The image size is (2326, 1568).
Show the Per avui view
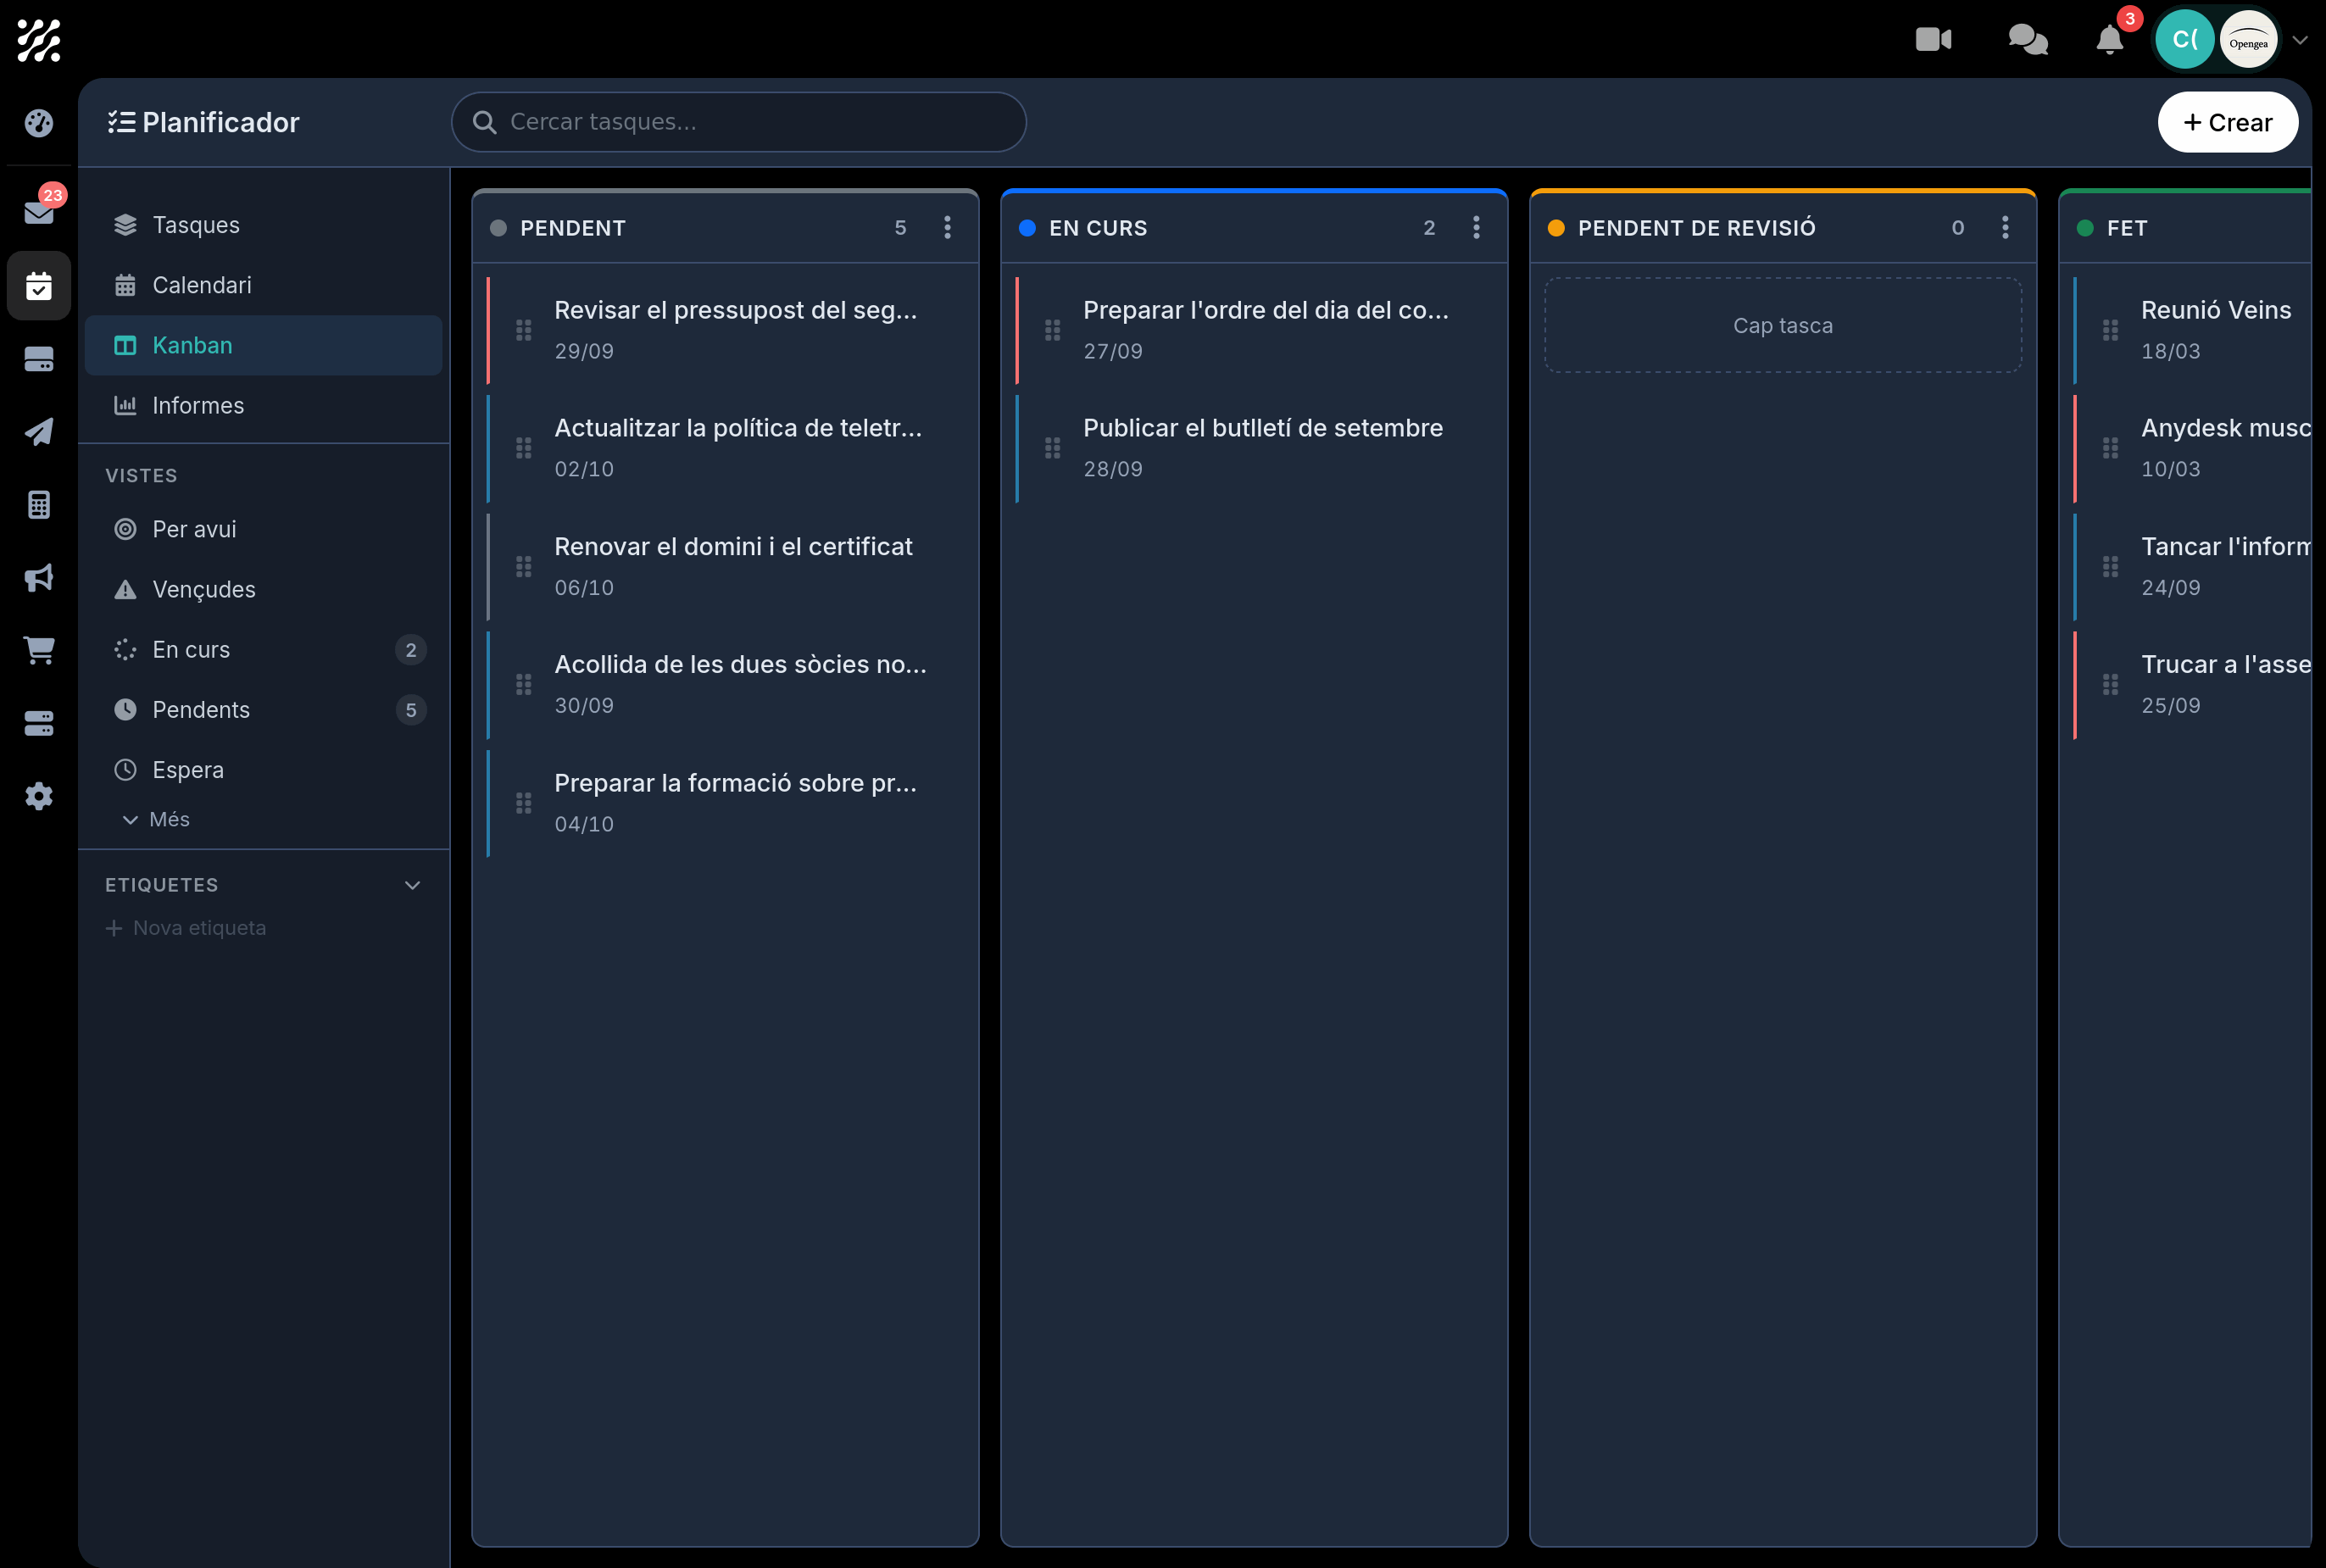(264, 529)
